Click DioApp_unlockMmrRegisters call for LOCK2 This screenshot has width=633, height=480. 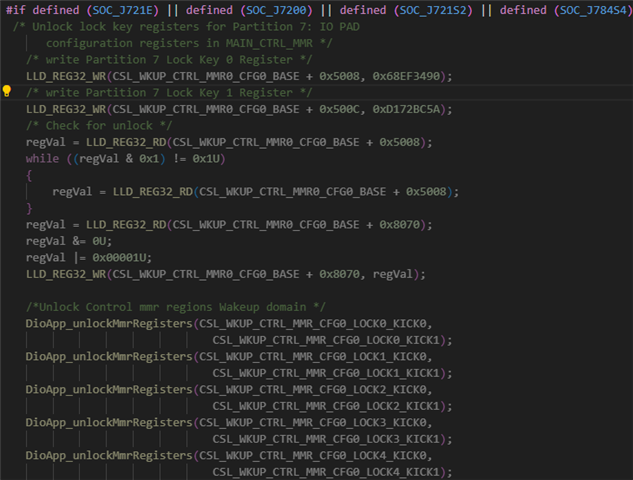coord(109,390)
